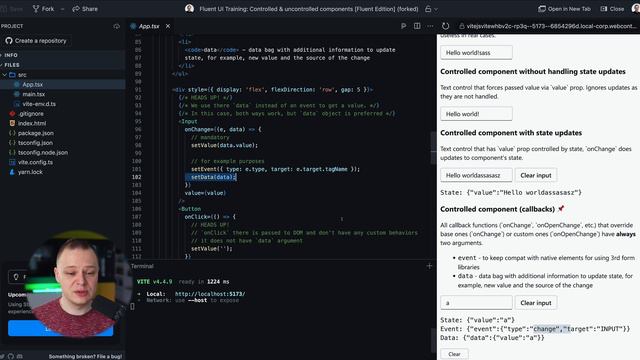Click the Prettier format icon above the editor
This screenshot has height=360, width=640.
point(403,26)
